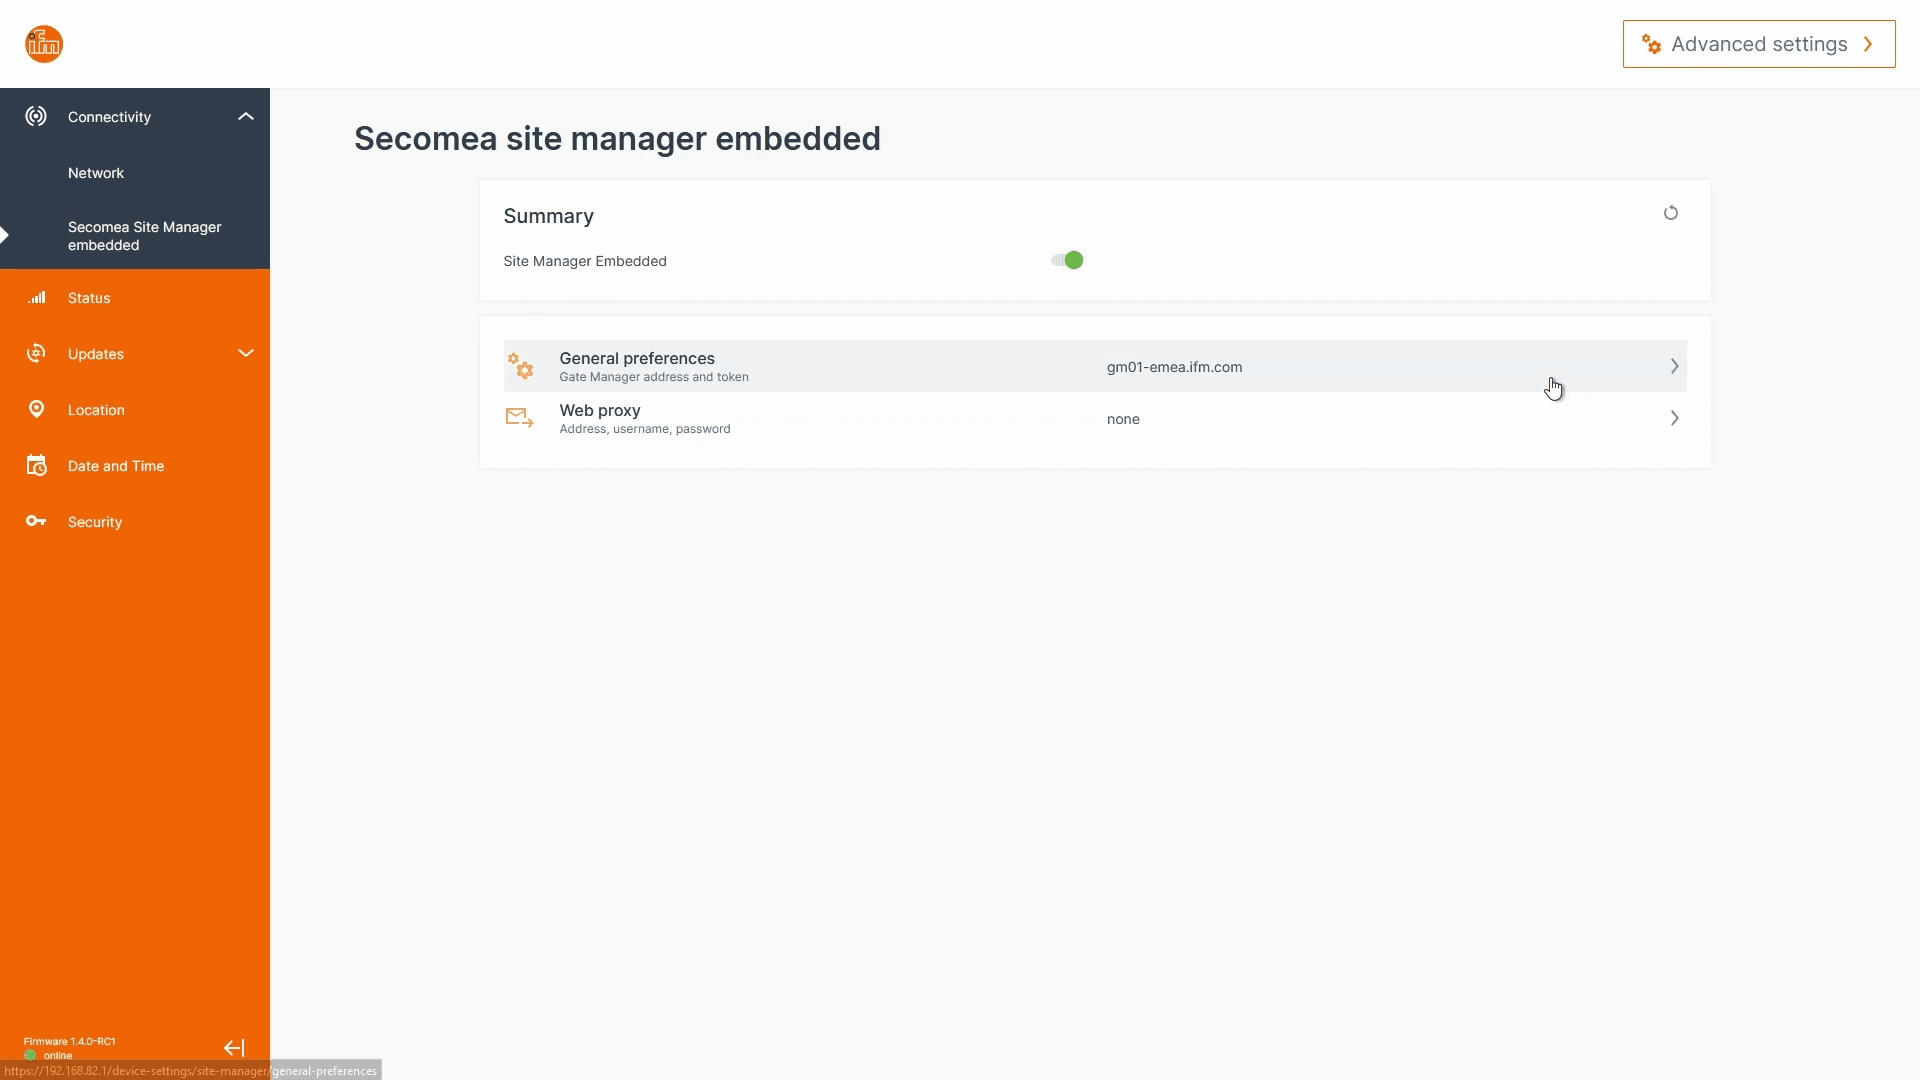
Task: Select Secomea Site Manager embedded item
Action: click(144, 236)
